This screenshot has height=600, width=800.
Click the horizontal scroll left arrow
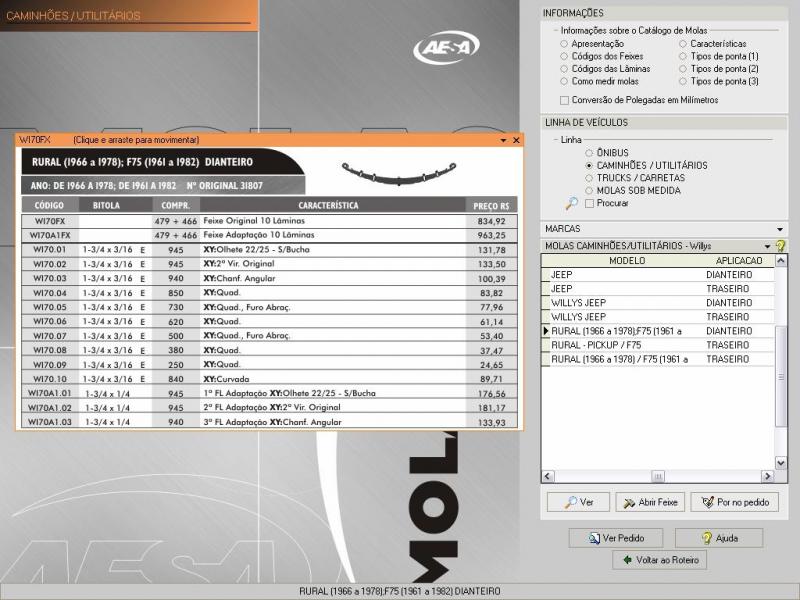(548, 476)
